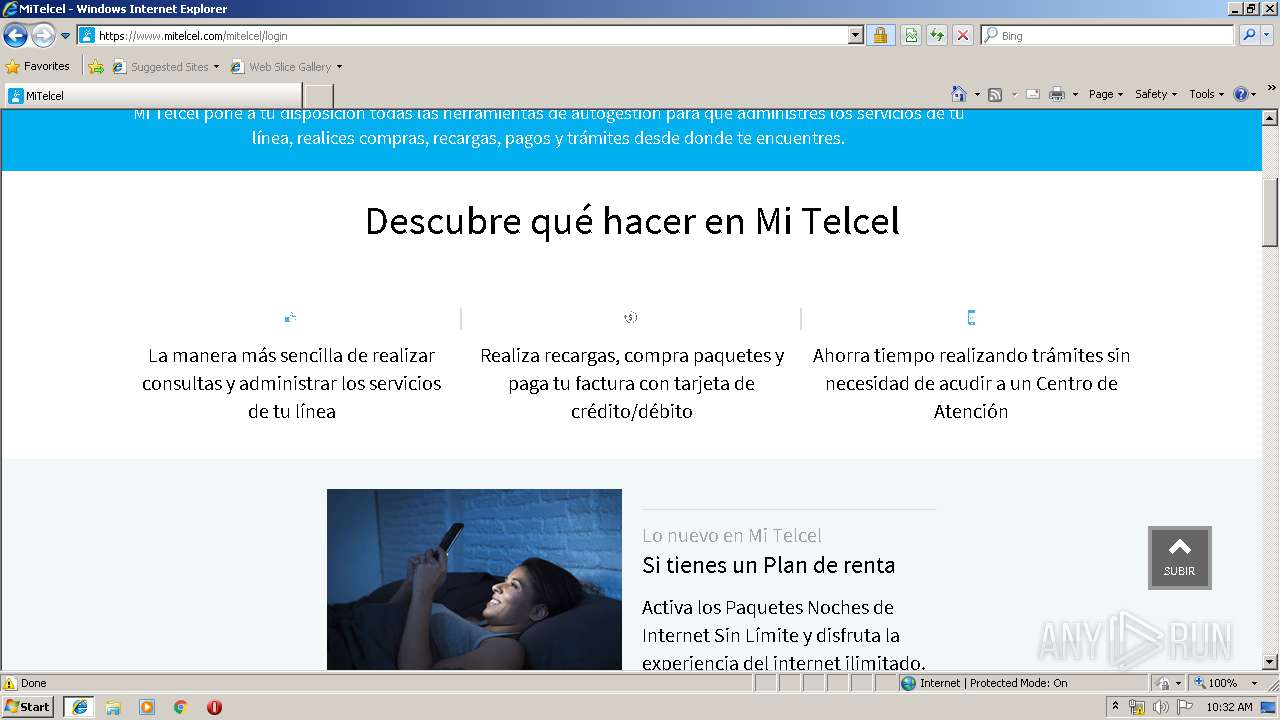The height and width of the screenshot is (720, 1280).
Task: Click the scrollbar down arrow
Action: 1270,662
